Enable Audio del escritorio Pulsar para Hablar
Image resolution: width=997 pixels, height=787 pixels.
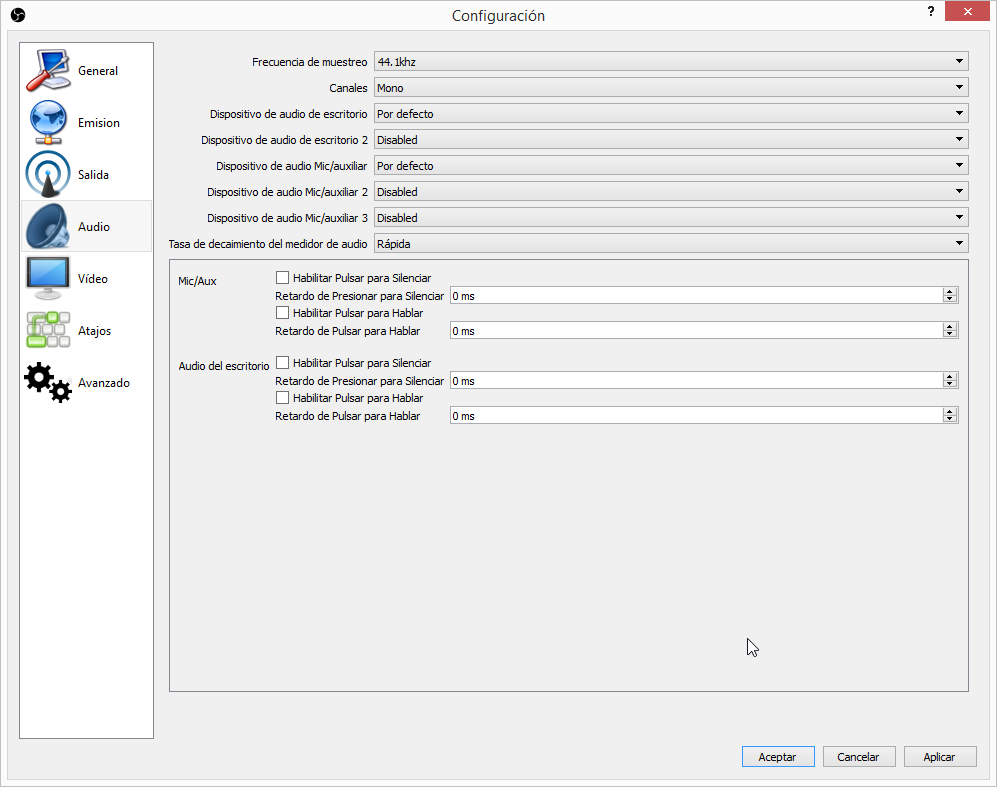tap(282, 398)
